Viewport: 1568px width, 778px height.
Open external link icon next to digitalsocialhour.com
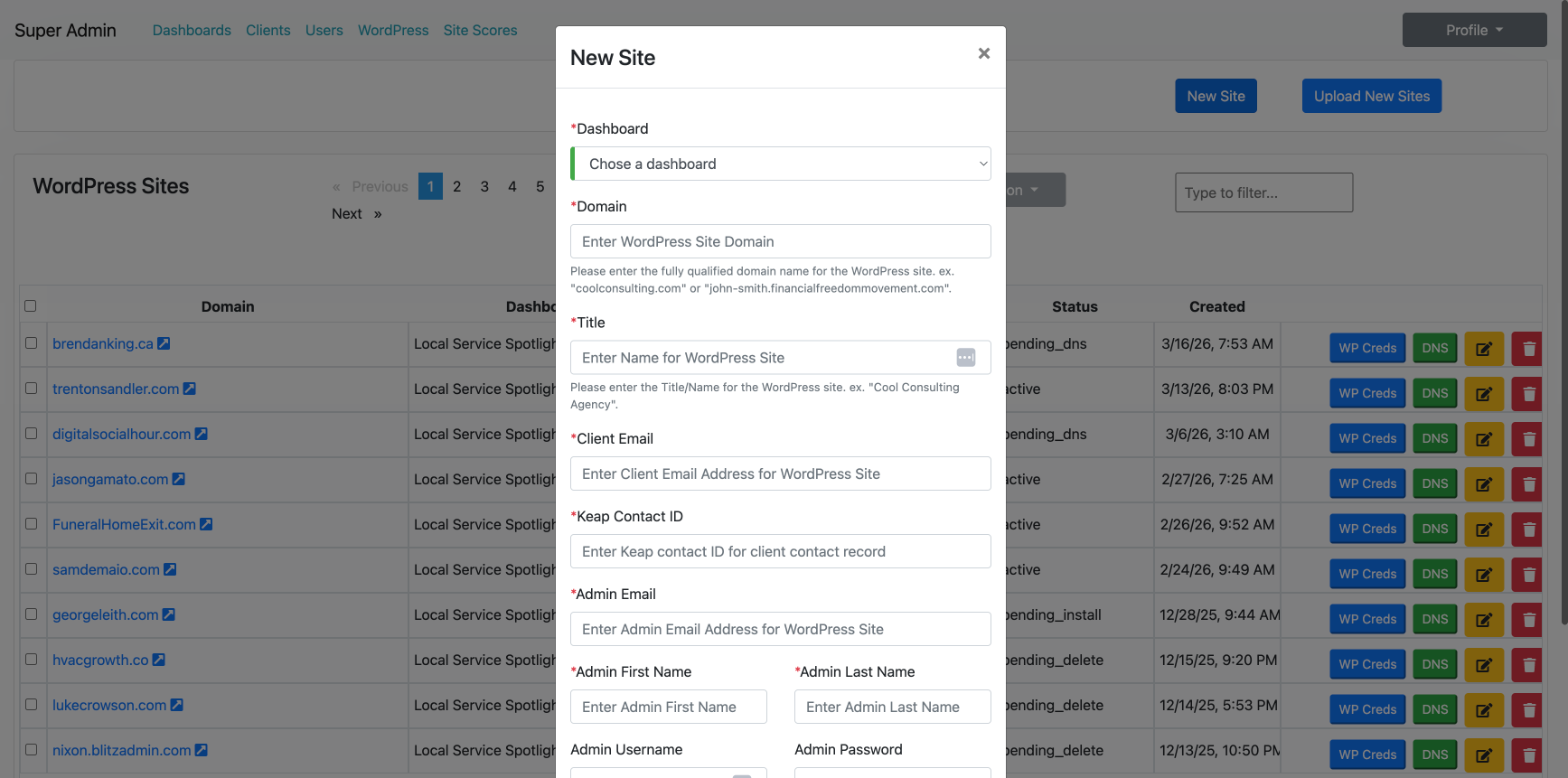point(201,434)
